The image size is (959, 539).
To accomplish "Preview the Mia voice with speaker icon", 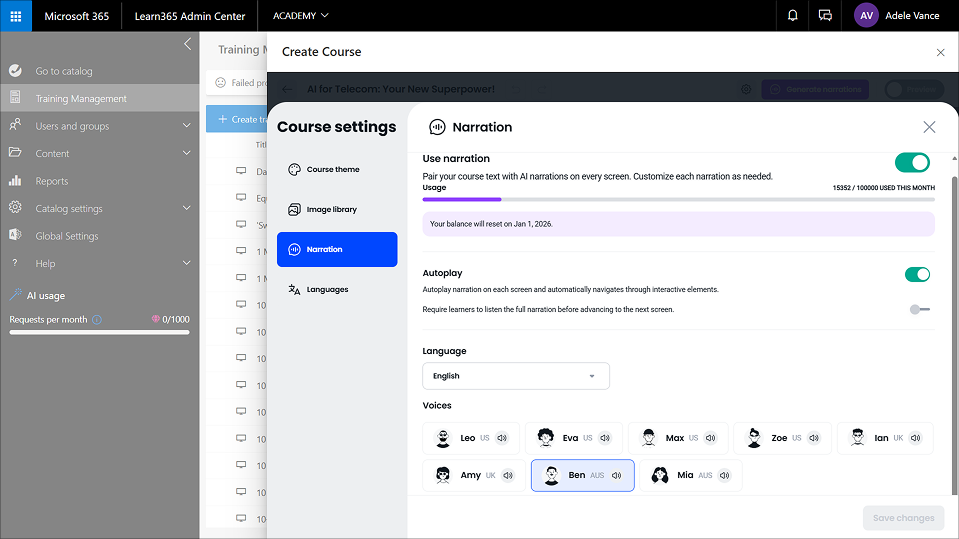I will [x=725, y=475].
